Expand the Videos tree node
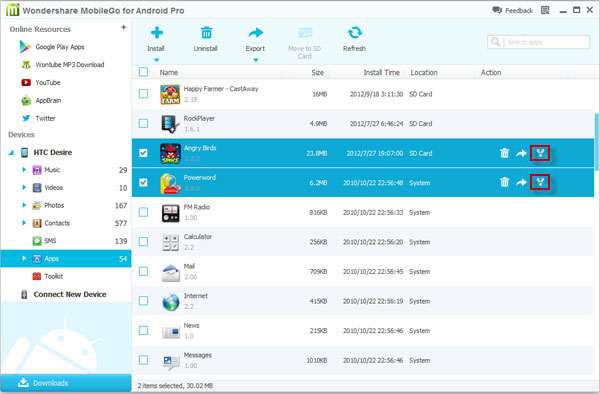600x394 pixels. tap(24, 187)
